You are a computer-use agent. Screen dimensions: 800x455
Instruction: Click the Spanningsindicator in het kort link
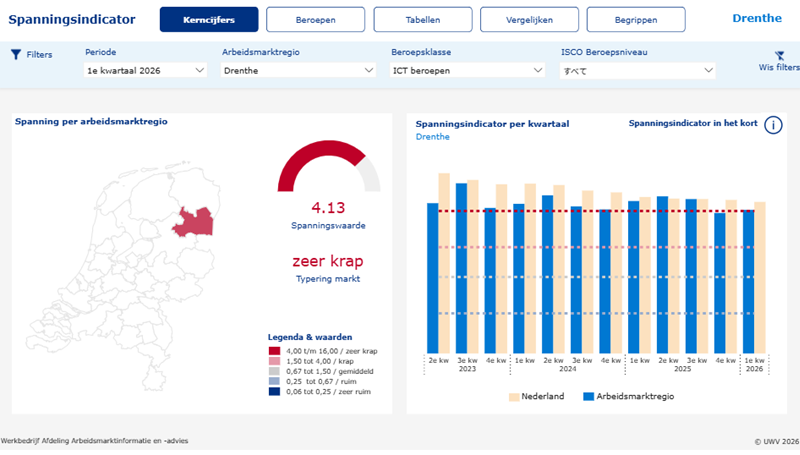693,123
